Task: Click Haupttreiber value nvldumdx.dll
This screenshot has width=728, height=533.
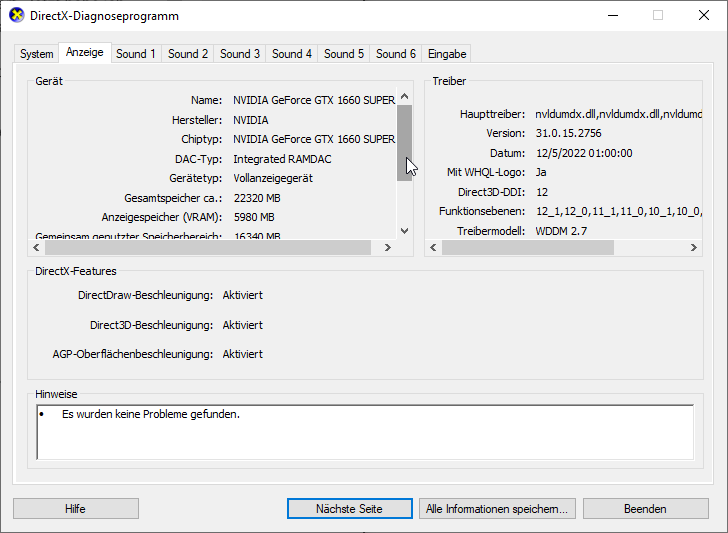Action: click(x=618, y=114)
